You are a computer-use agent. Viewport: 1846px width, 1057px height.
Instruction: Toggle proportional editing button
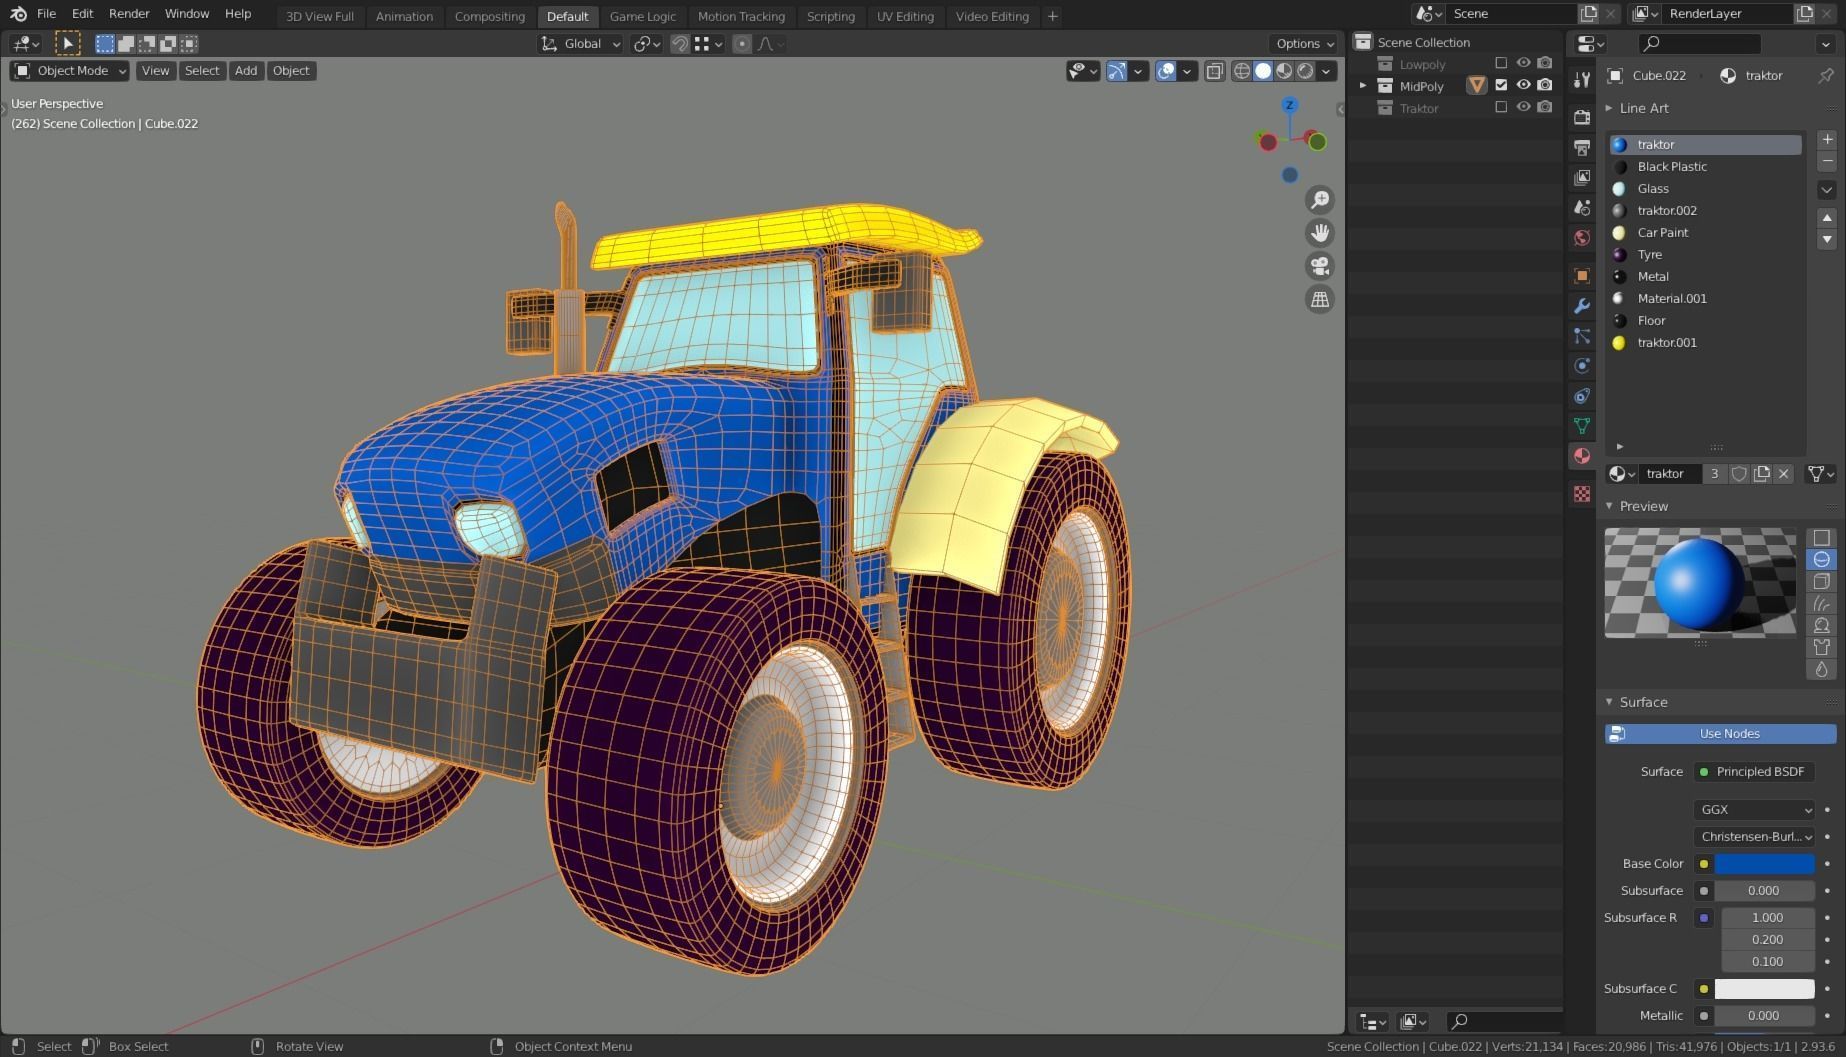coord(741,44)
